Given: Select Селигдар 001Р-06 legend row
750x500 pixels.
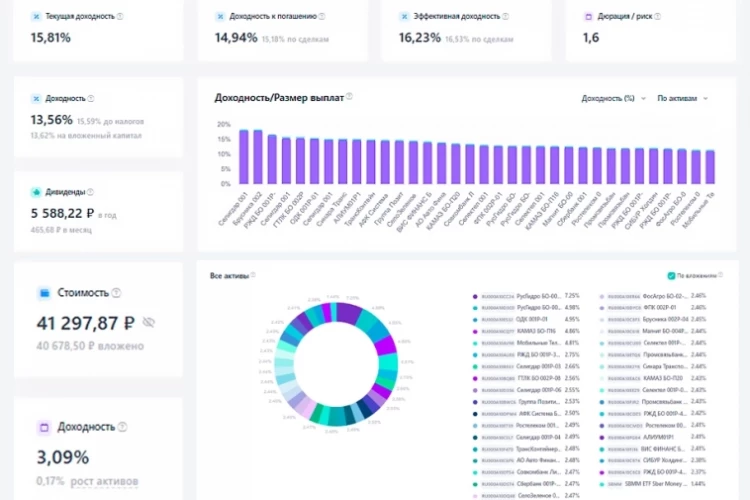Looking at the screenshot, I should 526,390.
